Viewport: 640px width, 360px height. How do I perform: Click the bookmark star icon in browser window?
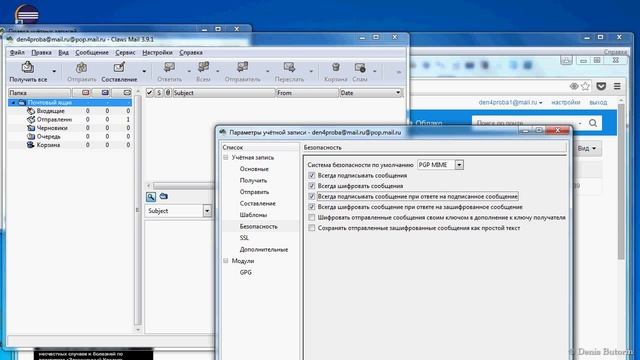pos(586,86)
